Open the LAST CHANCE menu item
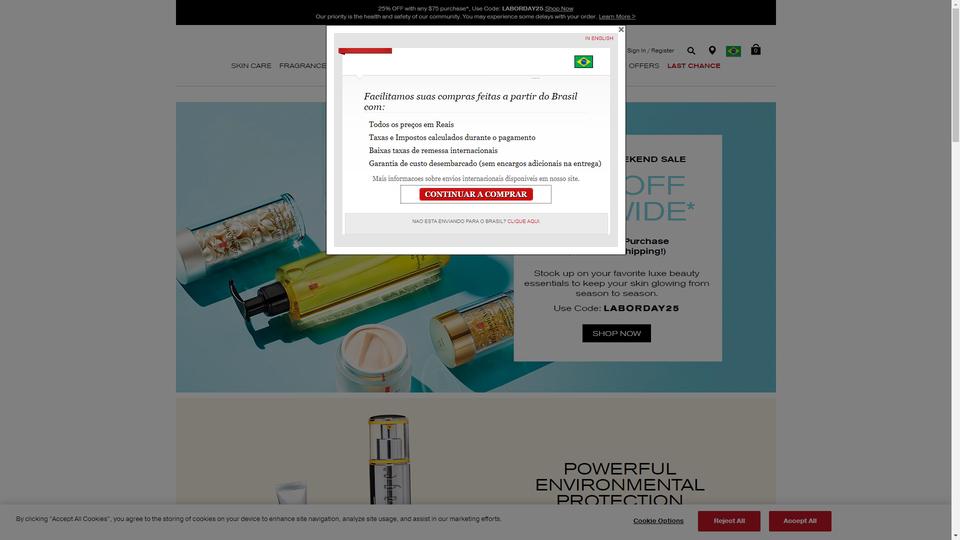This screenshot has width=960, height=540. (x=694, y=66)
